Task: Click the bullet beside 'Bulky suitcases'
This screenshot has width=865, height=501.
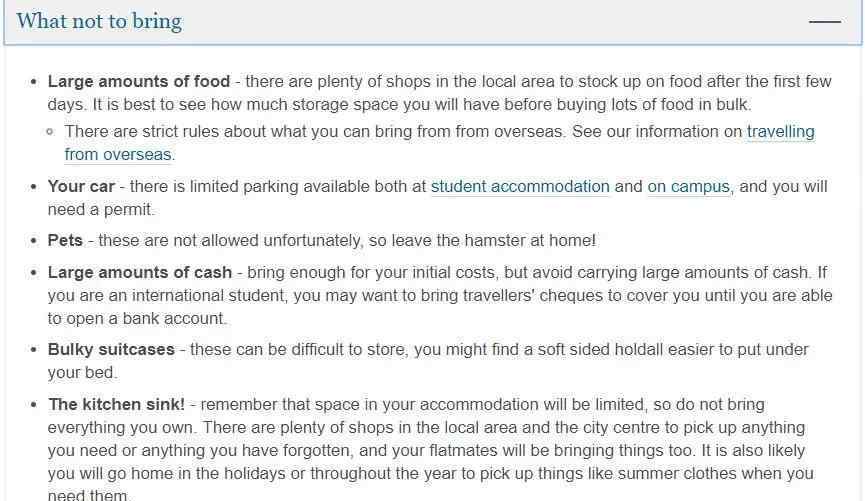Action: [34, 350]
